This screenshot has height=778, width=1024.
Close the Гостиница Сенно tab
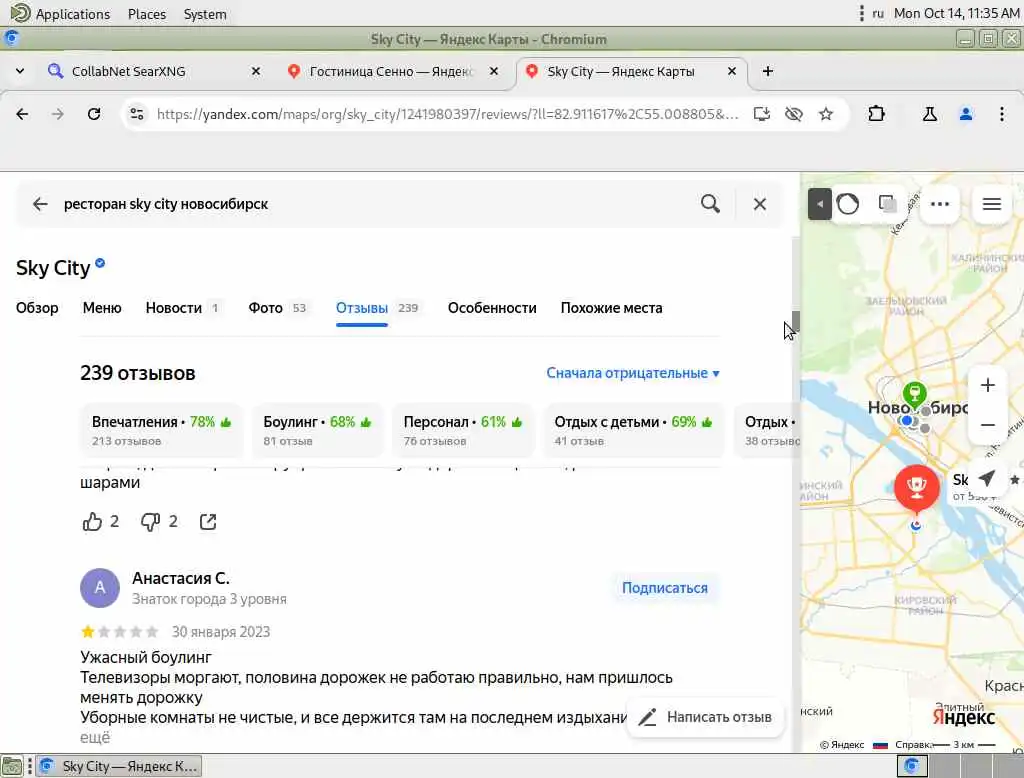494,71
